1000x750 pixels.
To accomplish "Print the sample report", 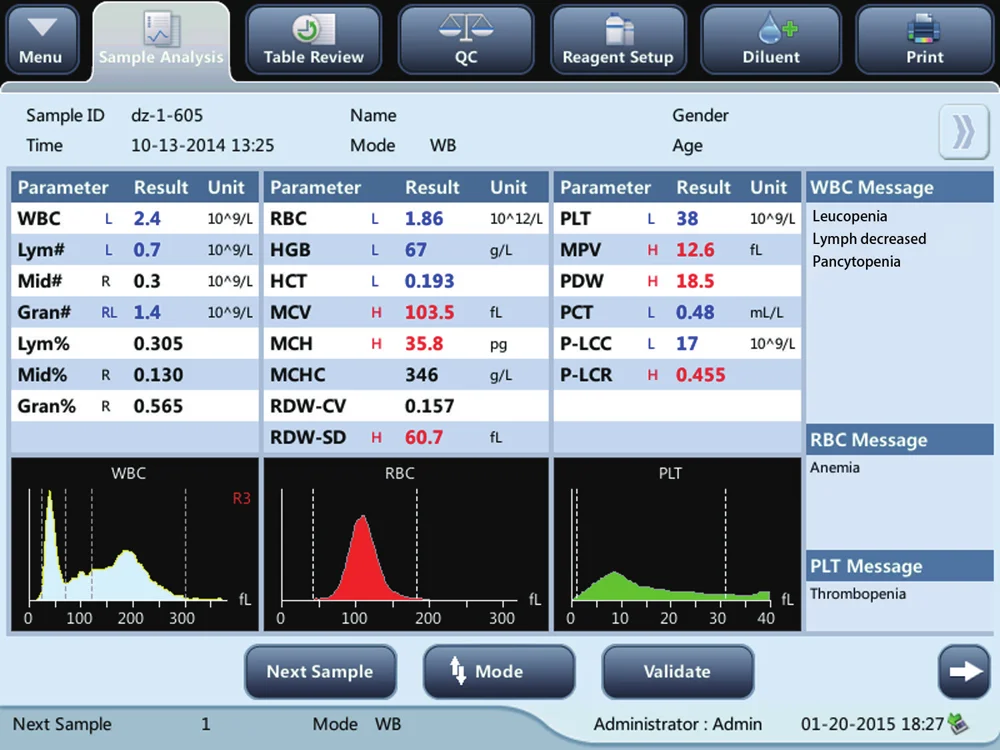I will [924, 41].
